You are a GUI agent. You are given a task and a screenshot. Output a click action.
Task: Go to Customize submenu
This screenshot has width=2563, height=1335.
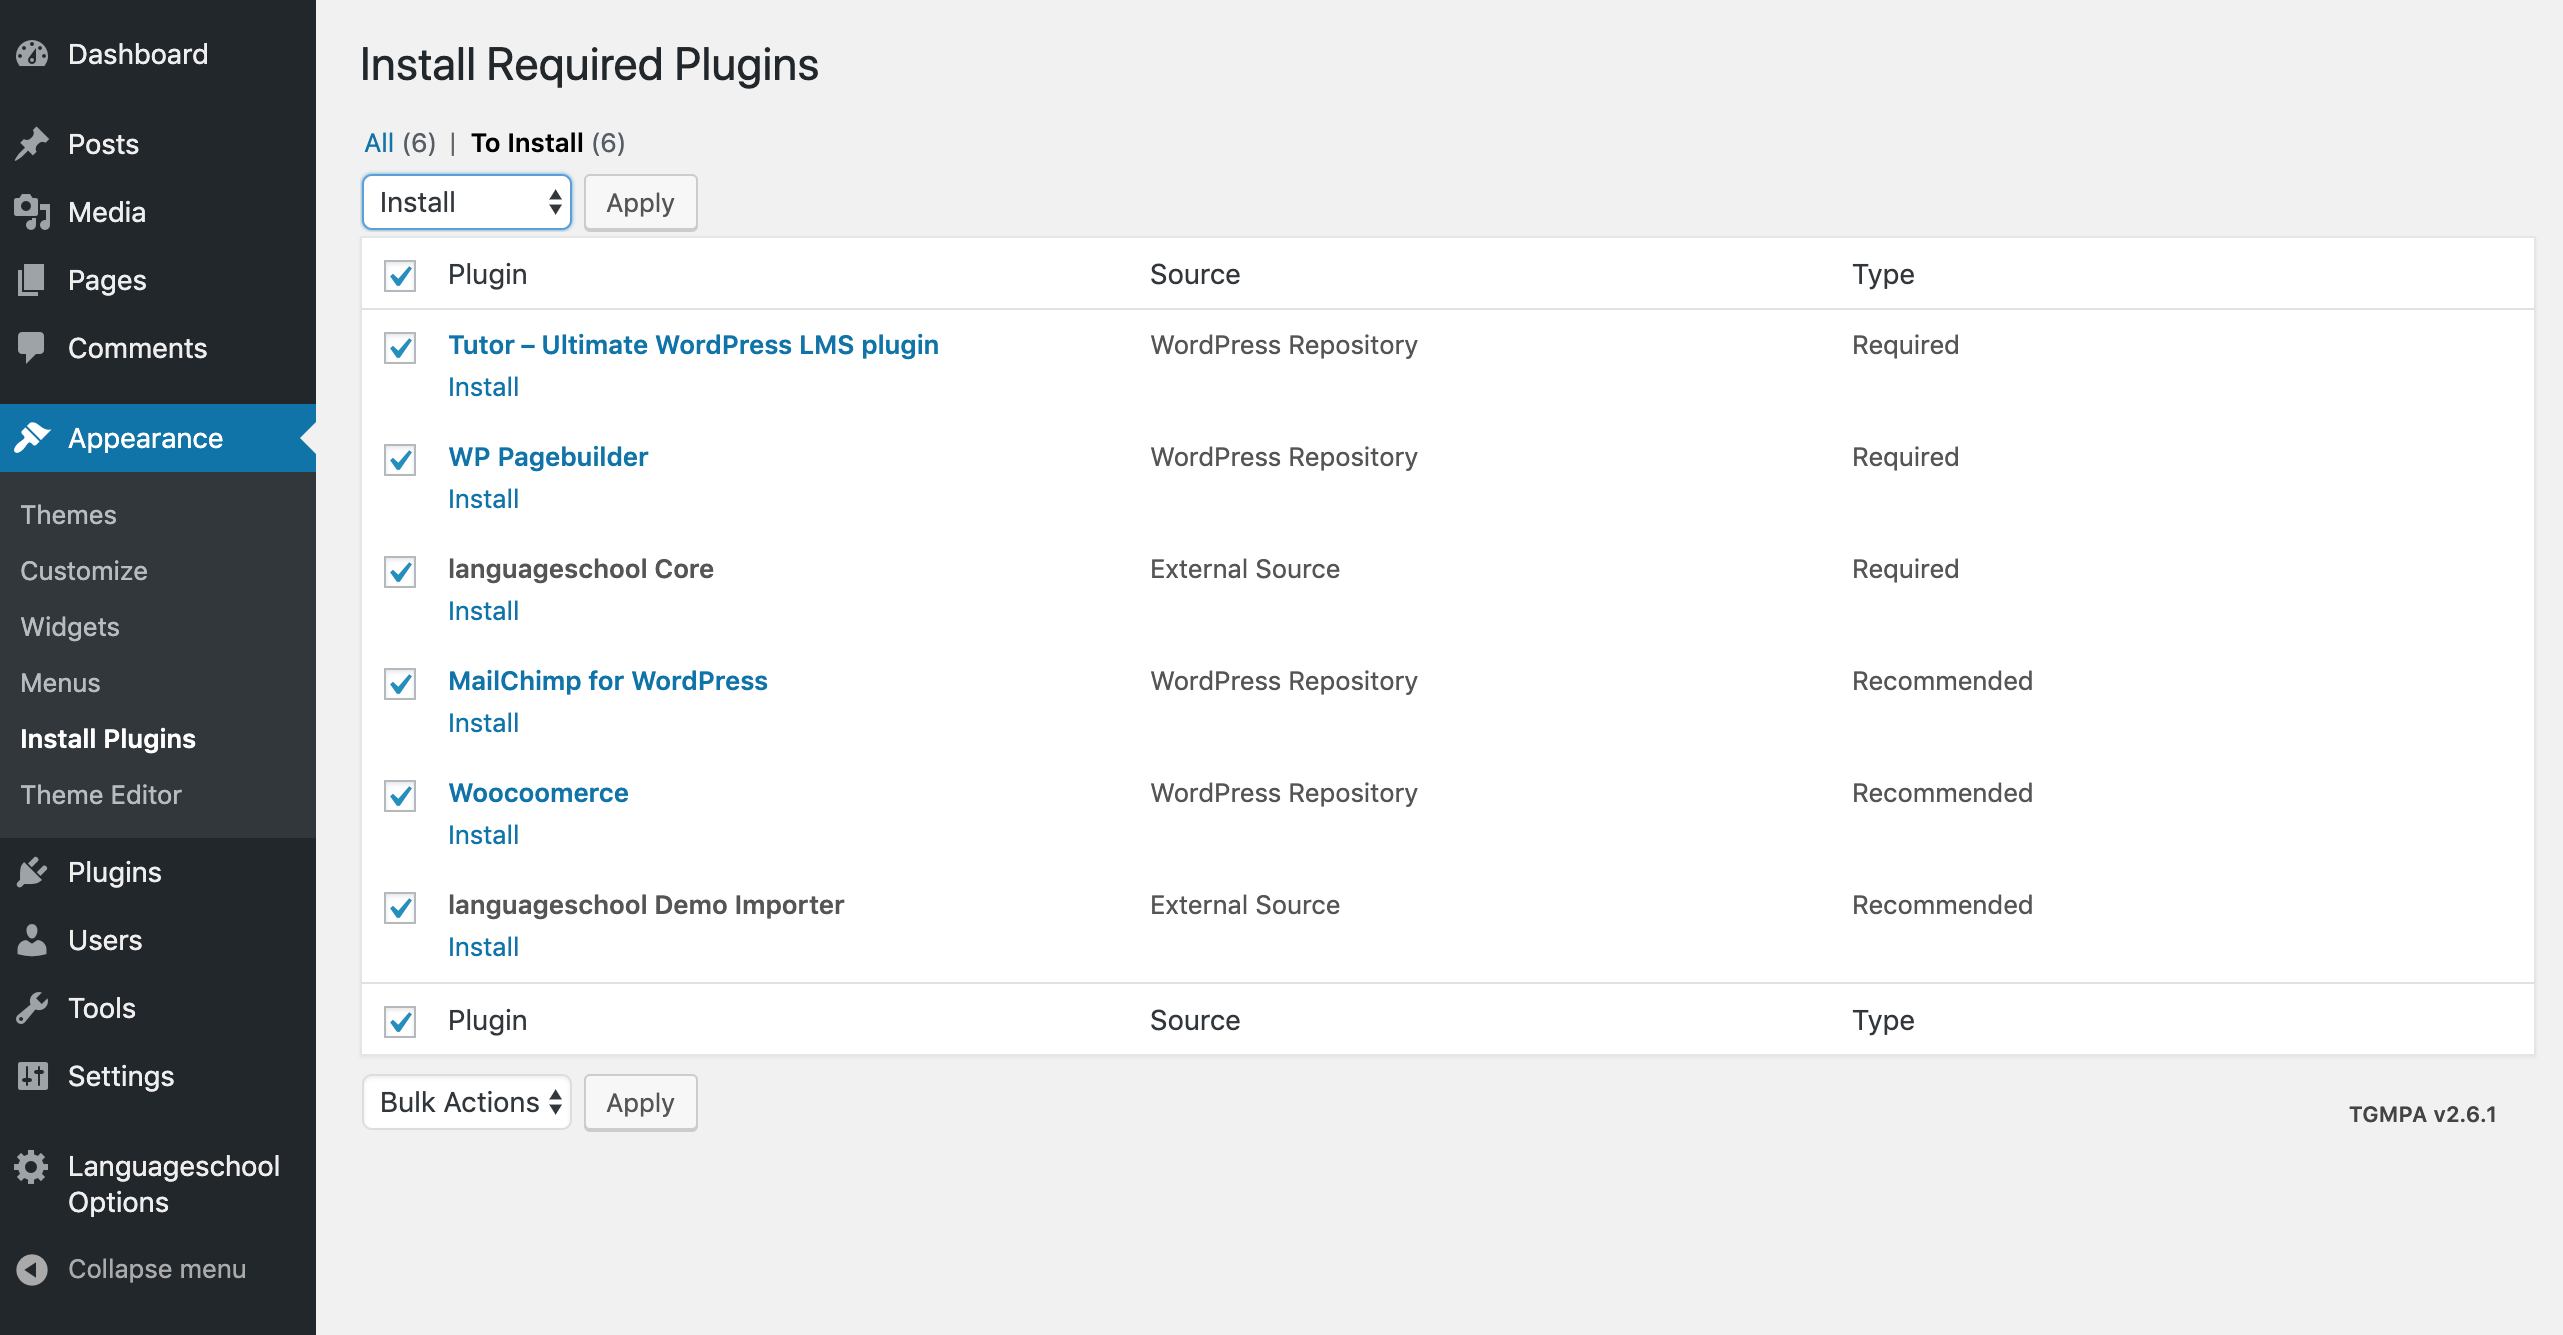84,570
